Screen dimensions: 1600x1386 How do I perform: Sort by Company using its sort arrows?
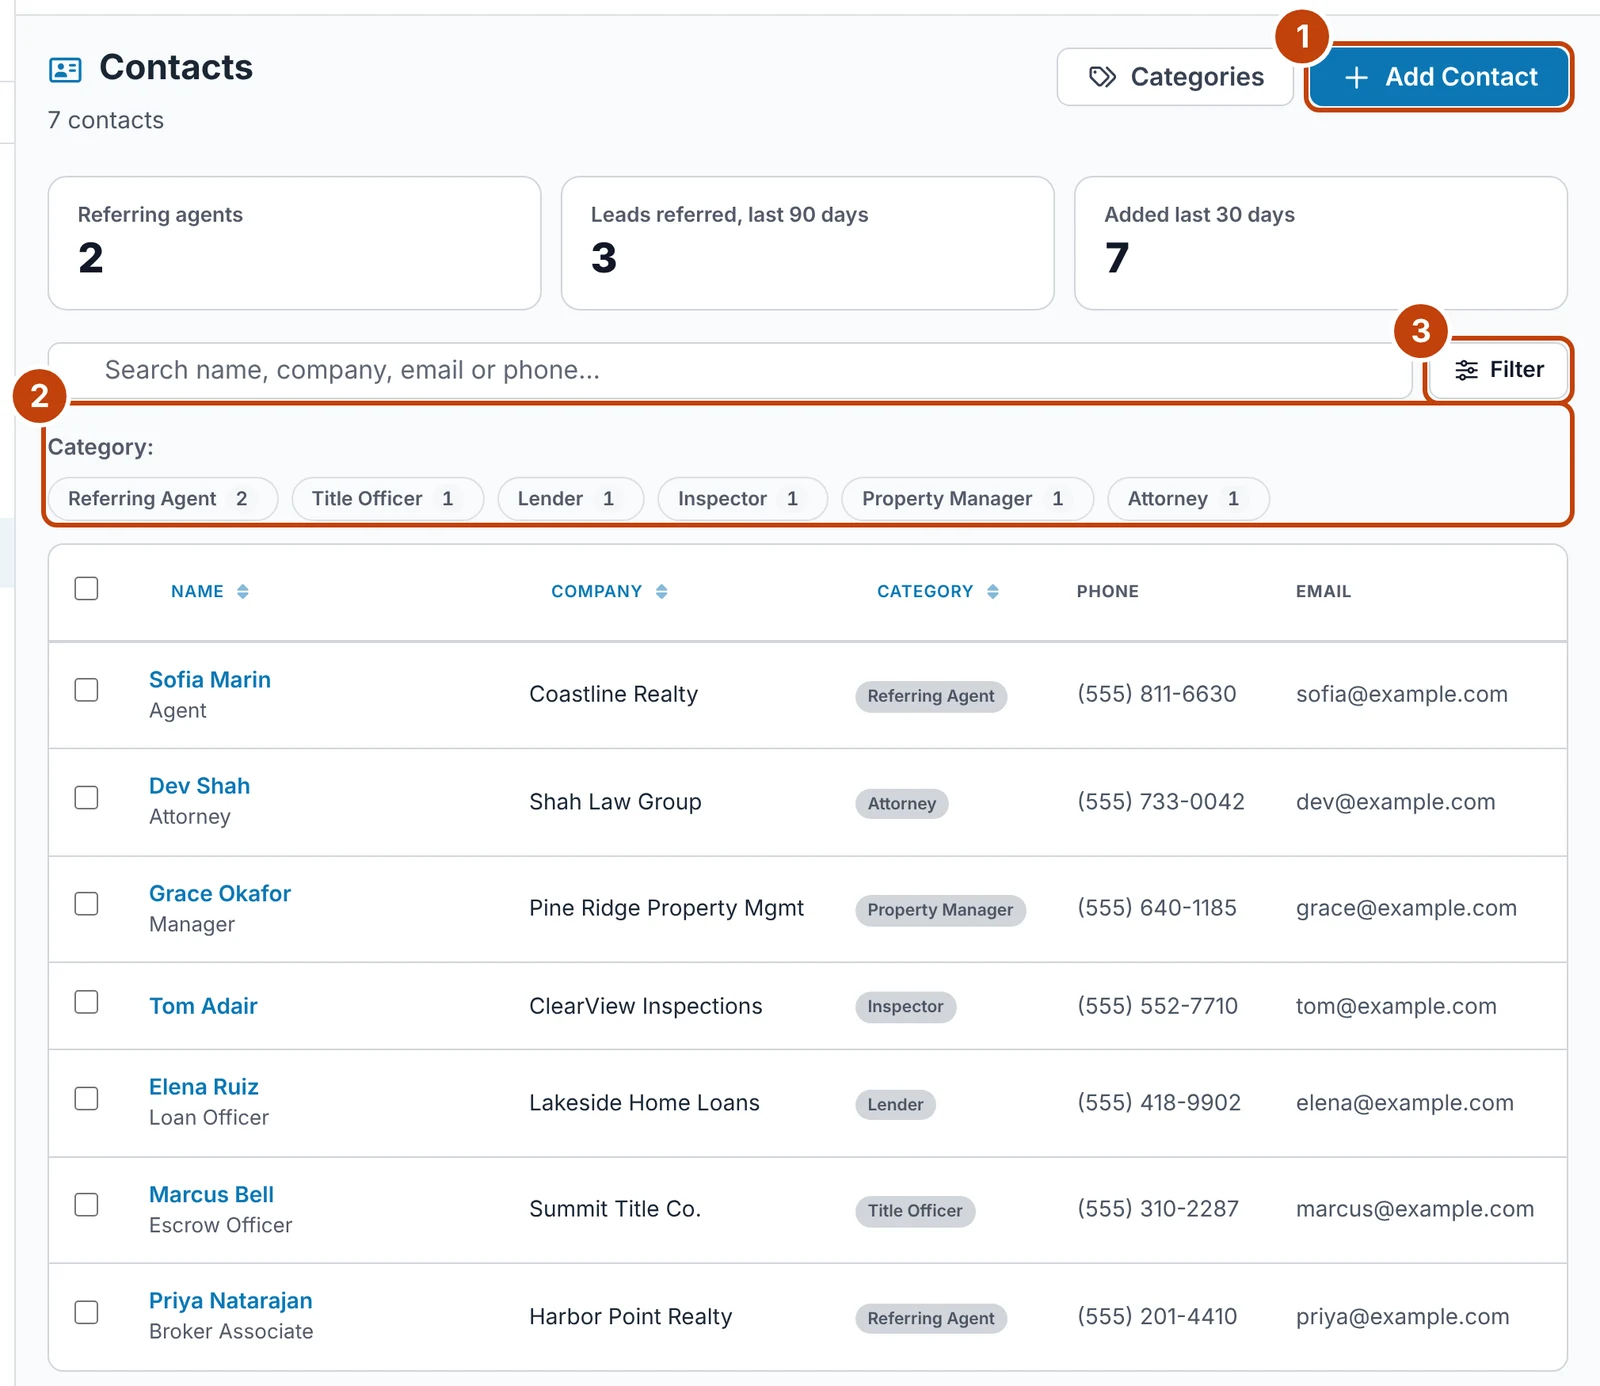[662, 592]
